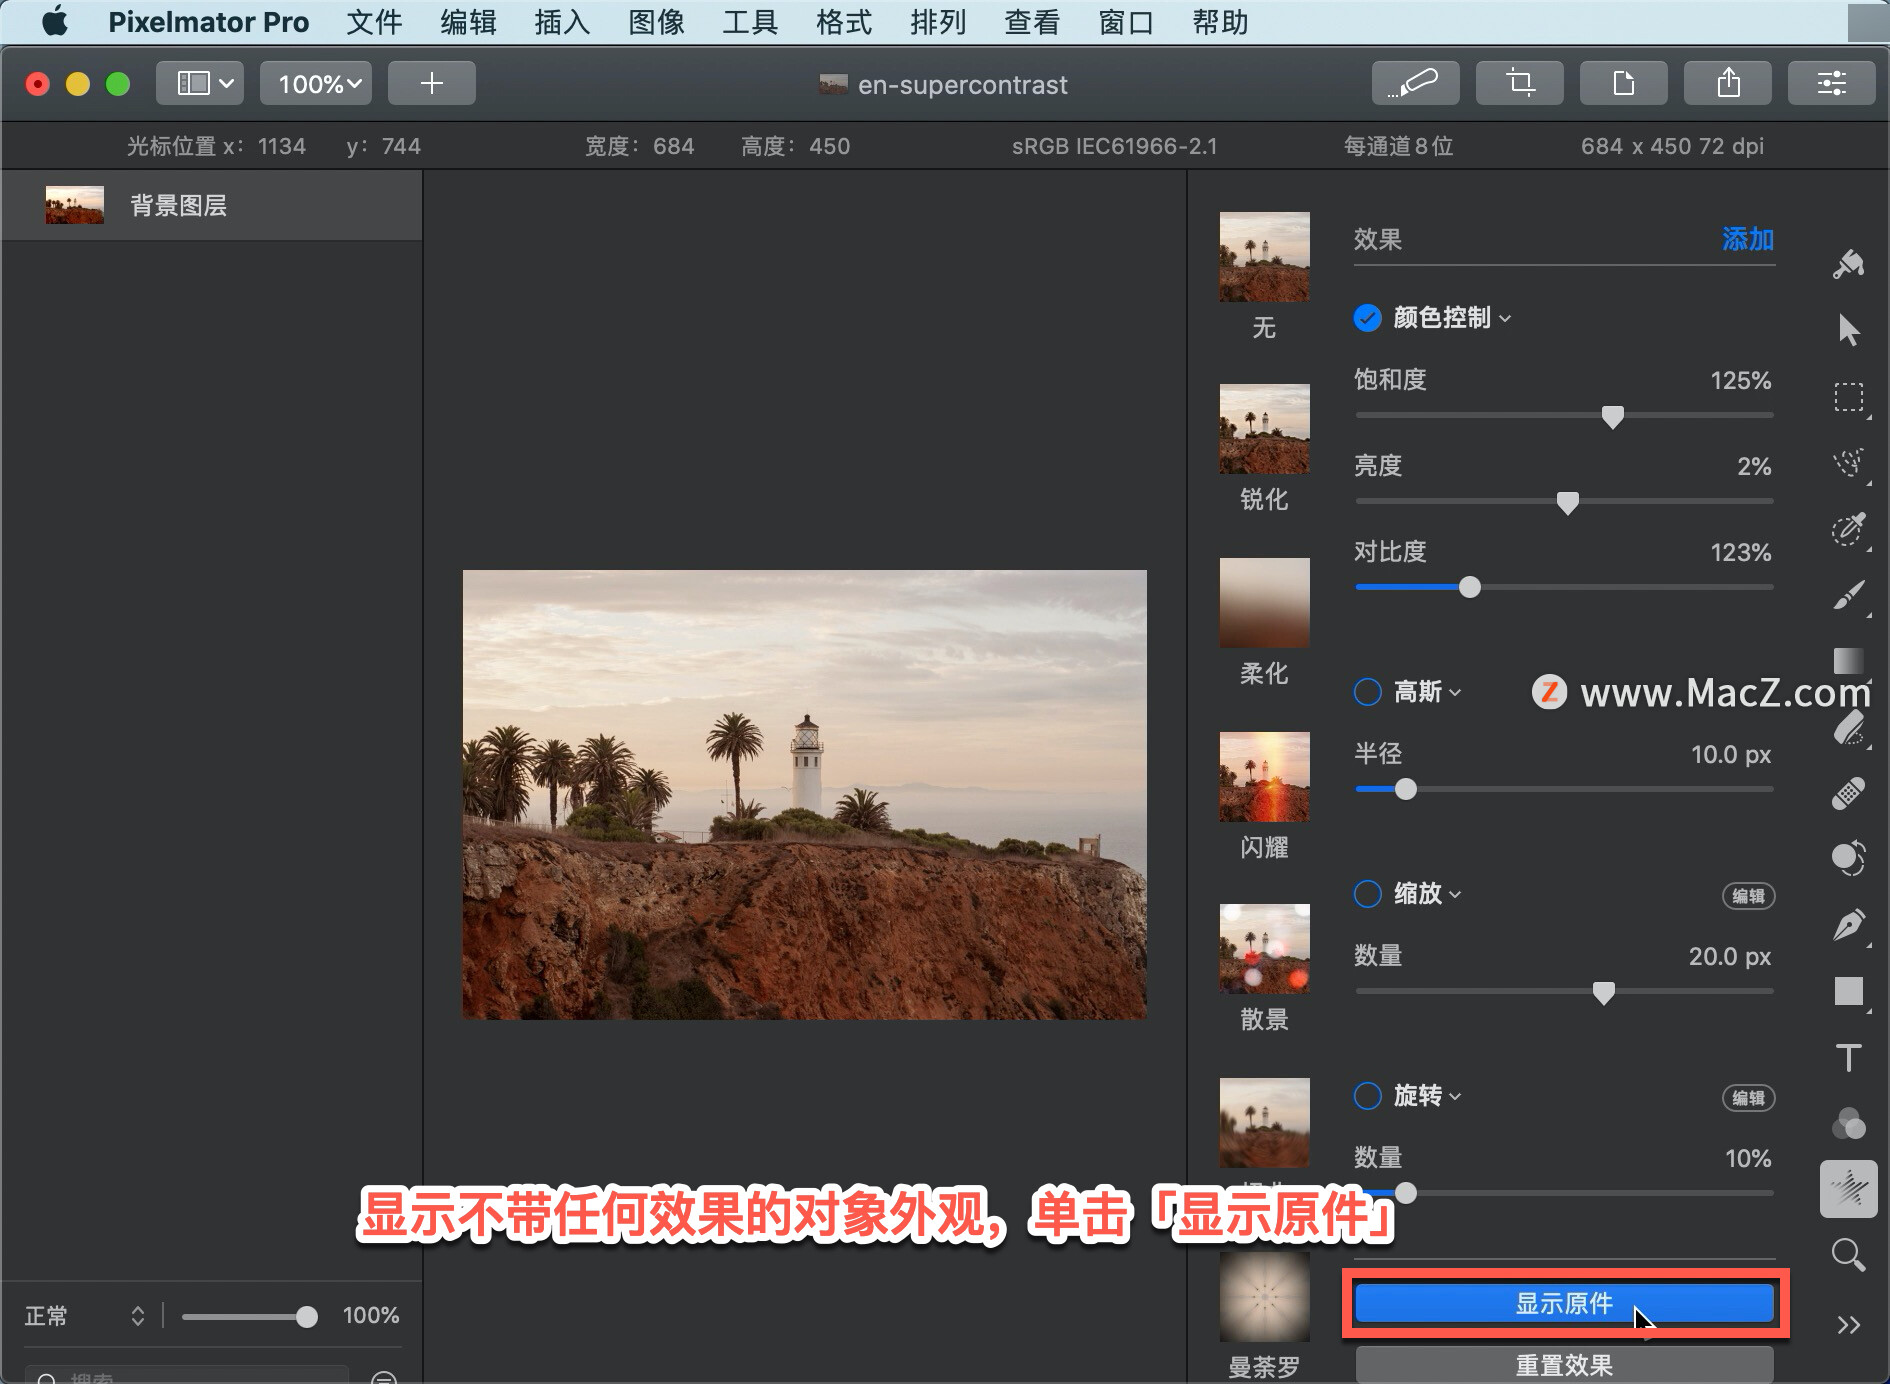Select the Shape rectangle tool
The image size is (1890, 1384).
1848,991
